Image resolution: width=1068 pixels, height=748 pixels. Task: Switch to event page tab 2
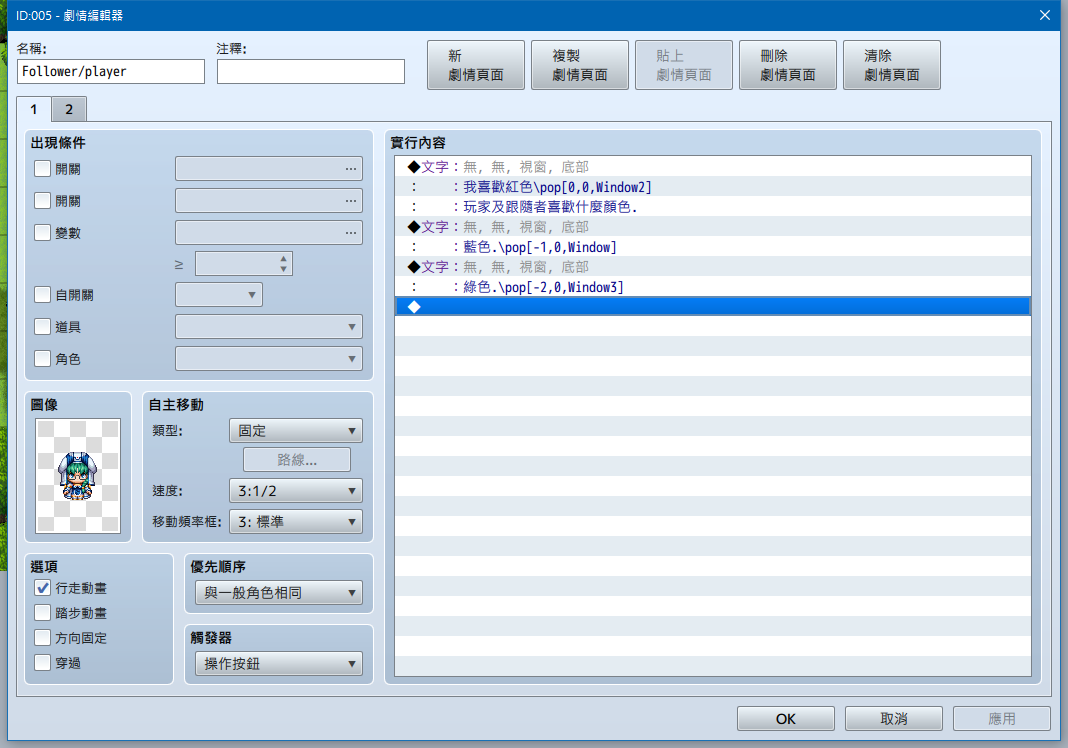tap(69, 109)
